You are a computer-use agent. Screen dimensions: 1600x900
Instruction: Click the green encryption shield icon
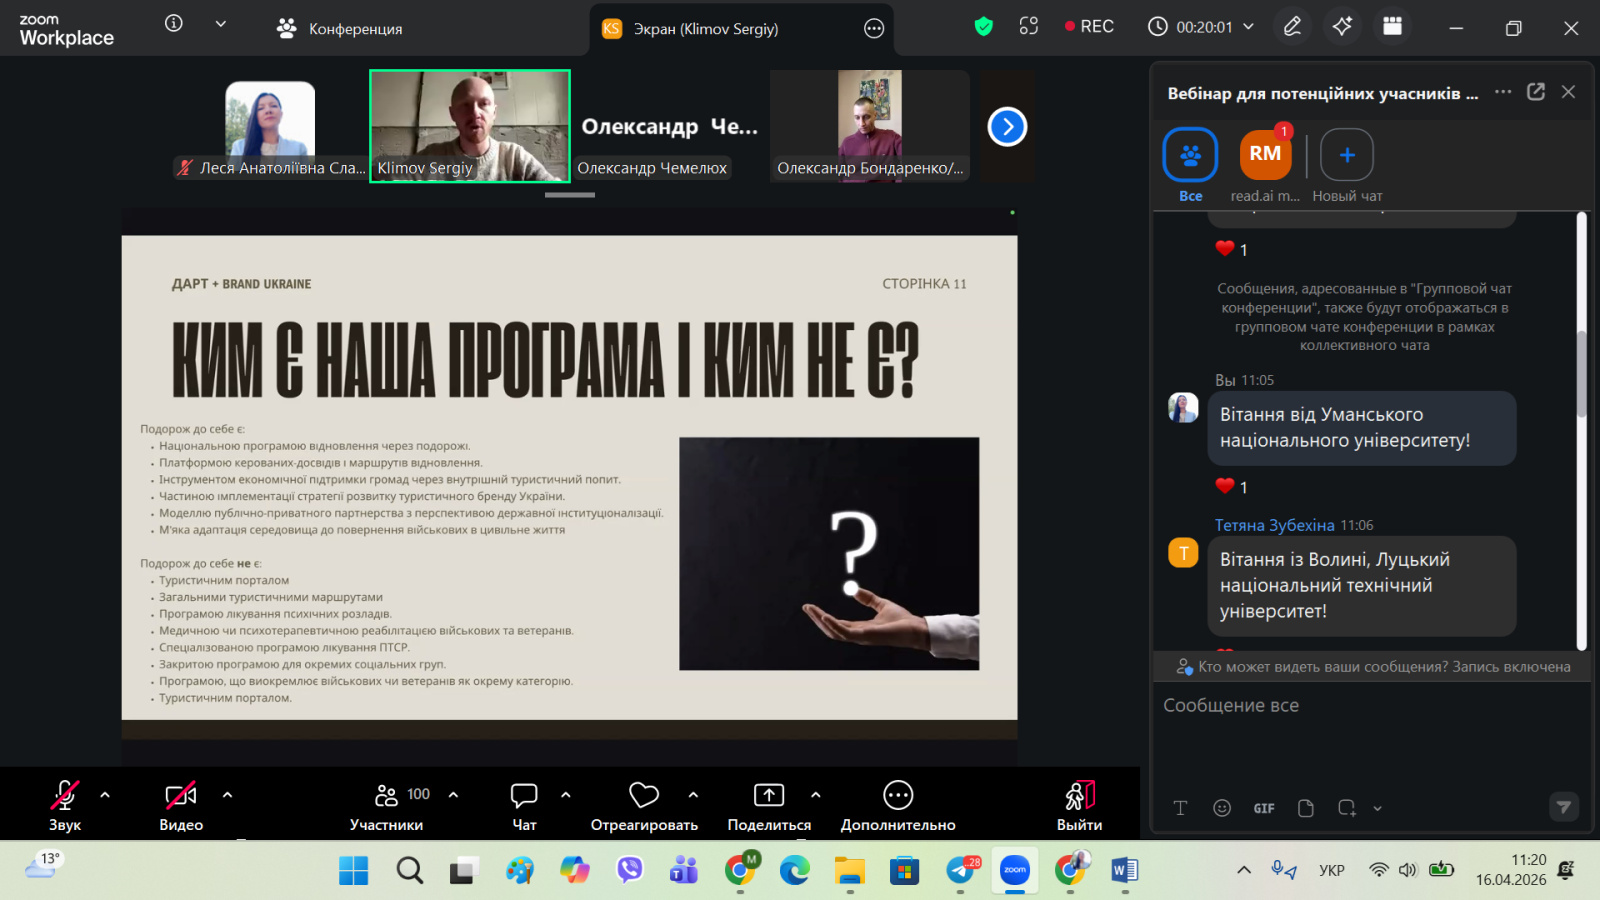tap(984, 27)
